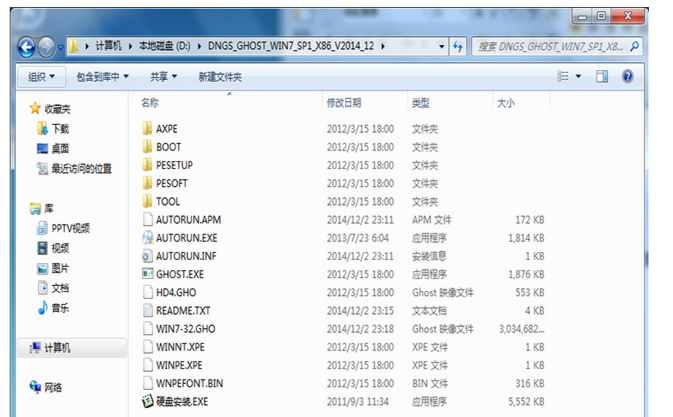Expand the arrow after 计算机 breadcrumb
This screenshot has width=673, height=417.
(130, 46)
